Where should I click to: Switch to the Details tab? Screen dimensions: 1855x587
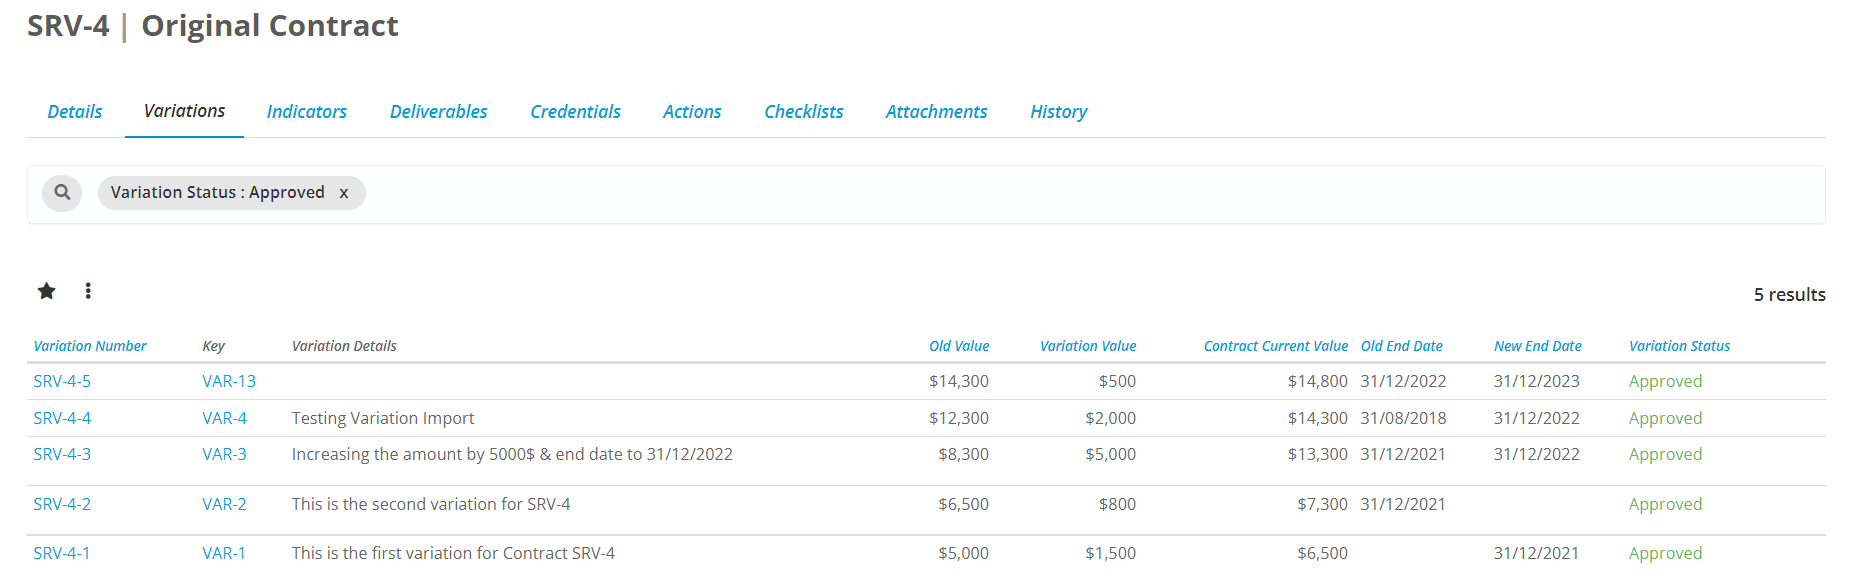pos(75,112)
